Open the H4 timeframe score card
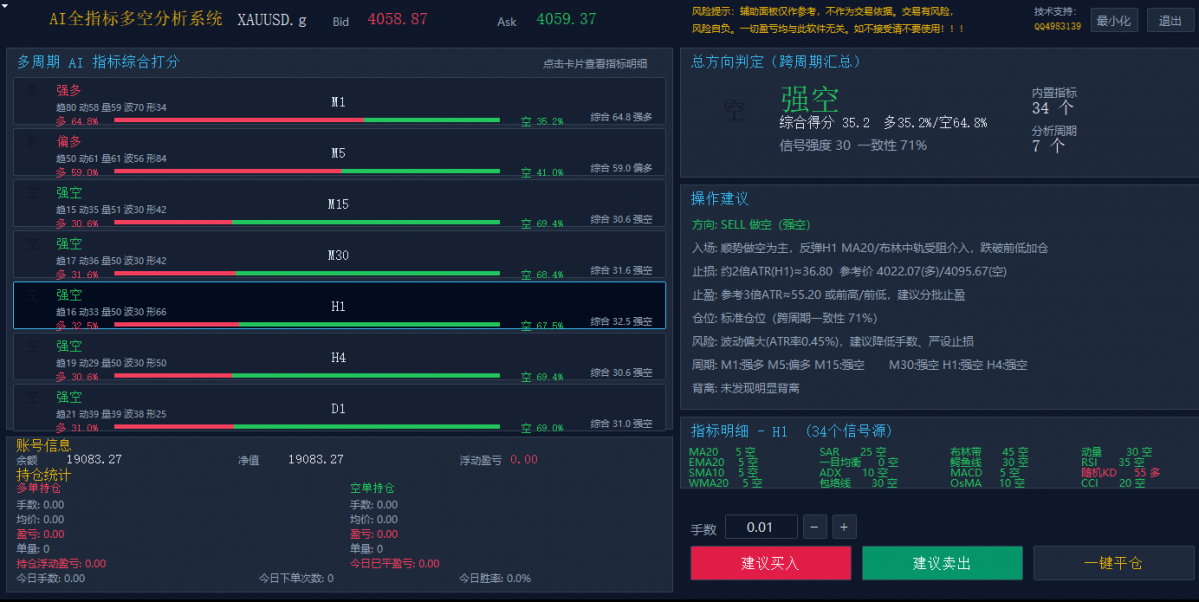 pos(339,356)
